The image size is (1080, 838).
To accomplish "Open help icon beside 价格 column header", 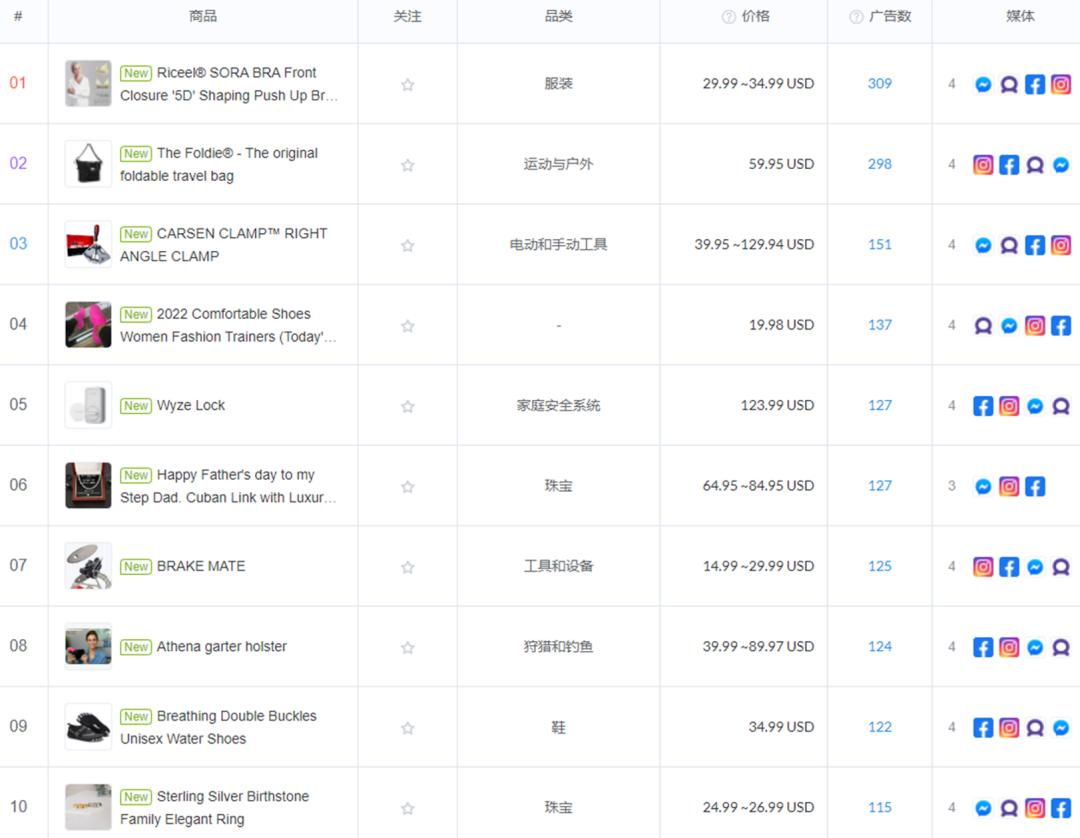I will click(x=729, y=17).
